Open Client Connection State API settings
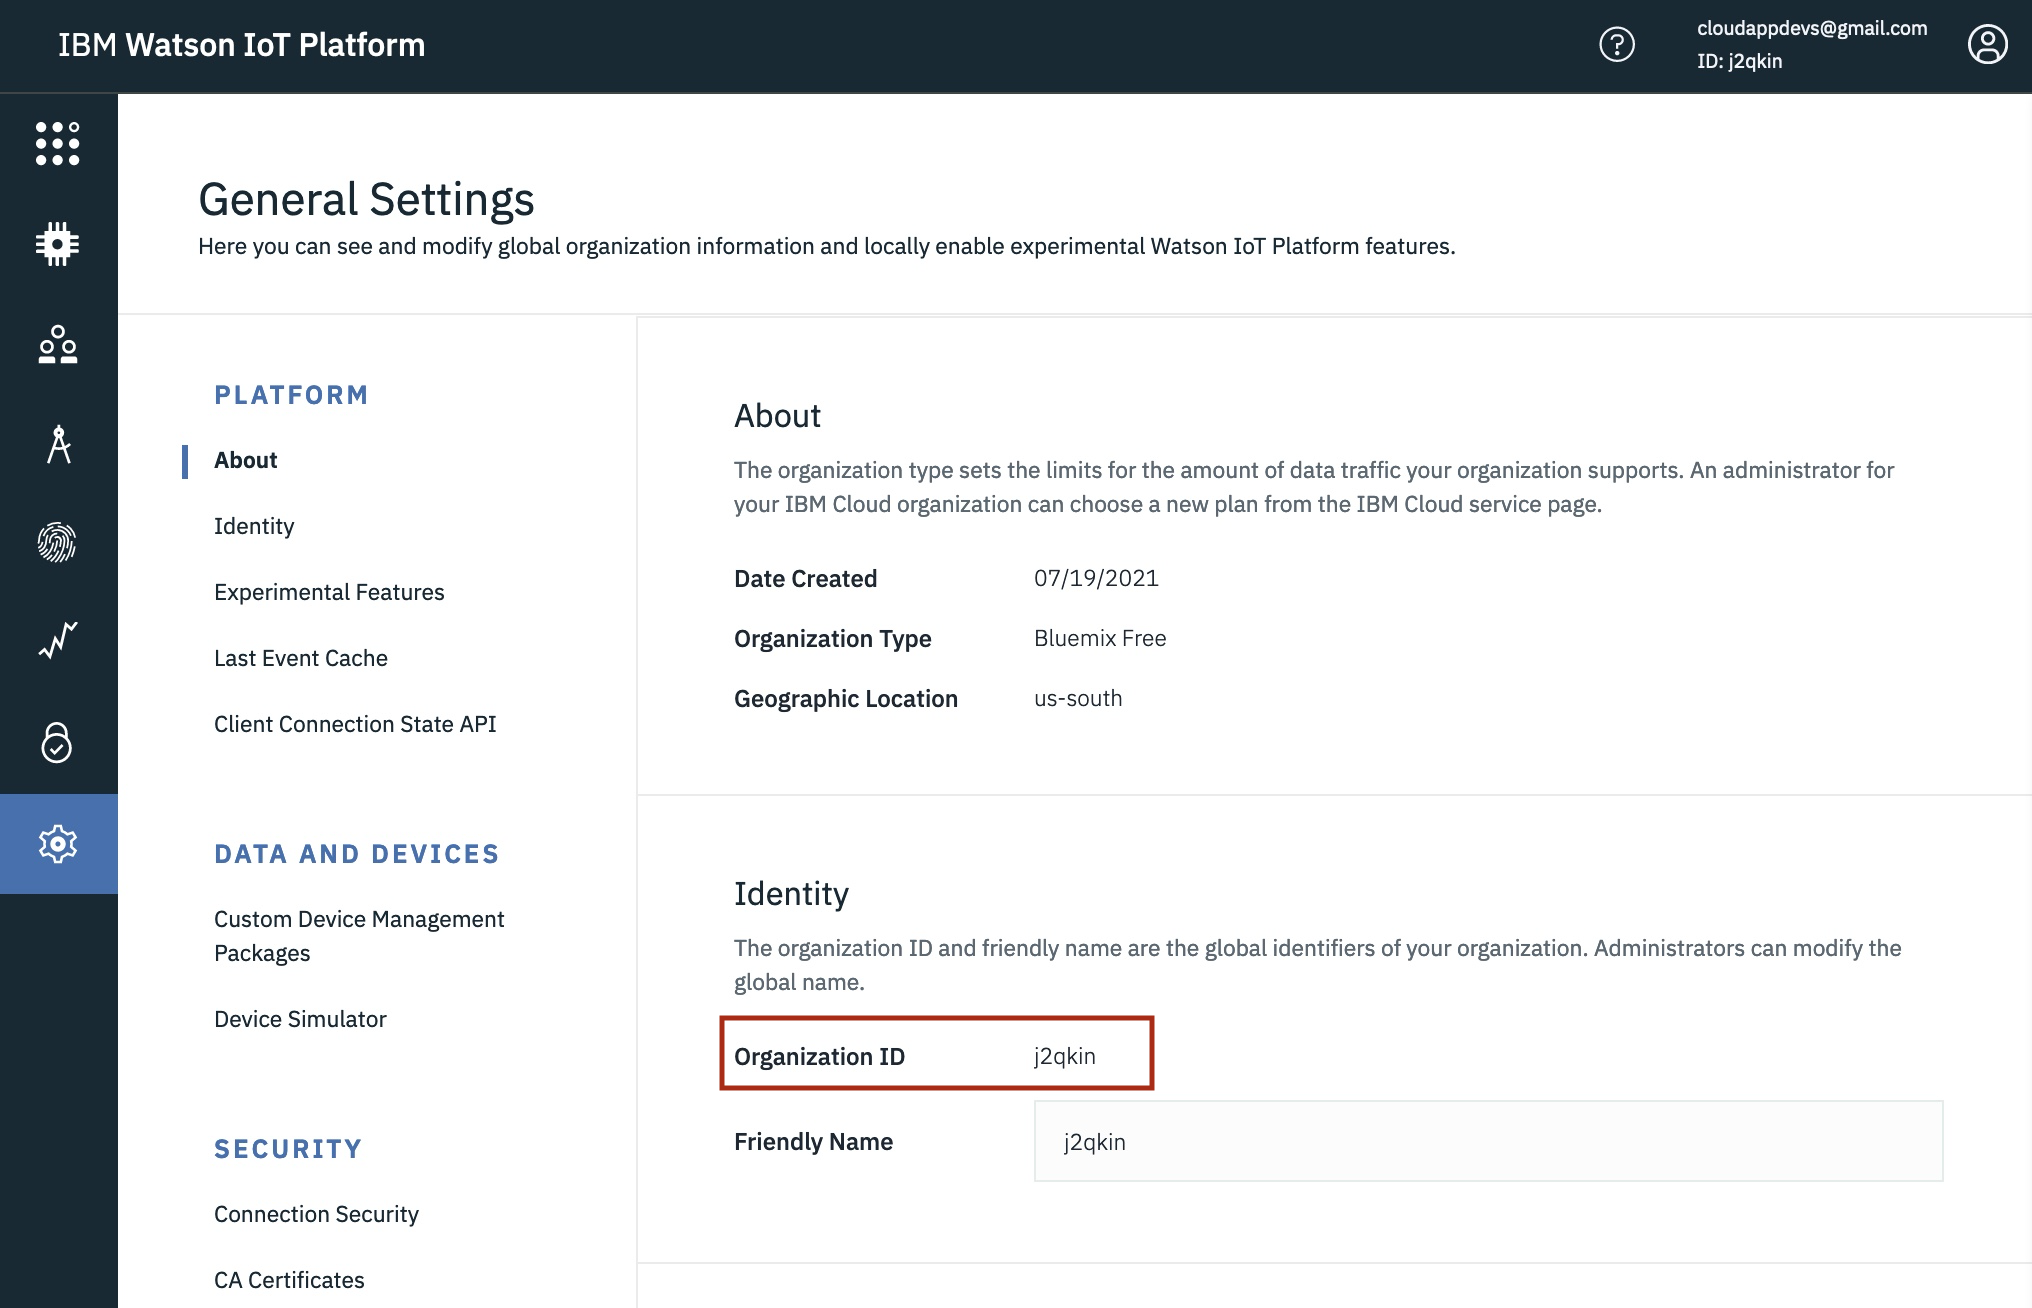This screenshot has height=1308, width=2032. [355, 724]
